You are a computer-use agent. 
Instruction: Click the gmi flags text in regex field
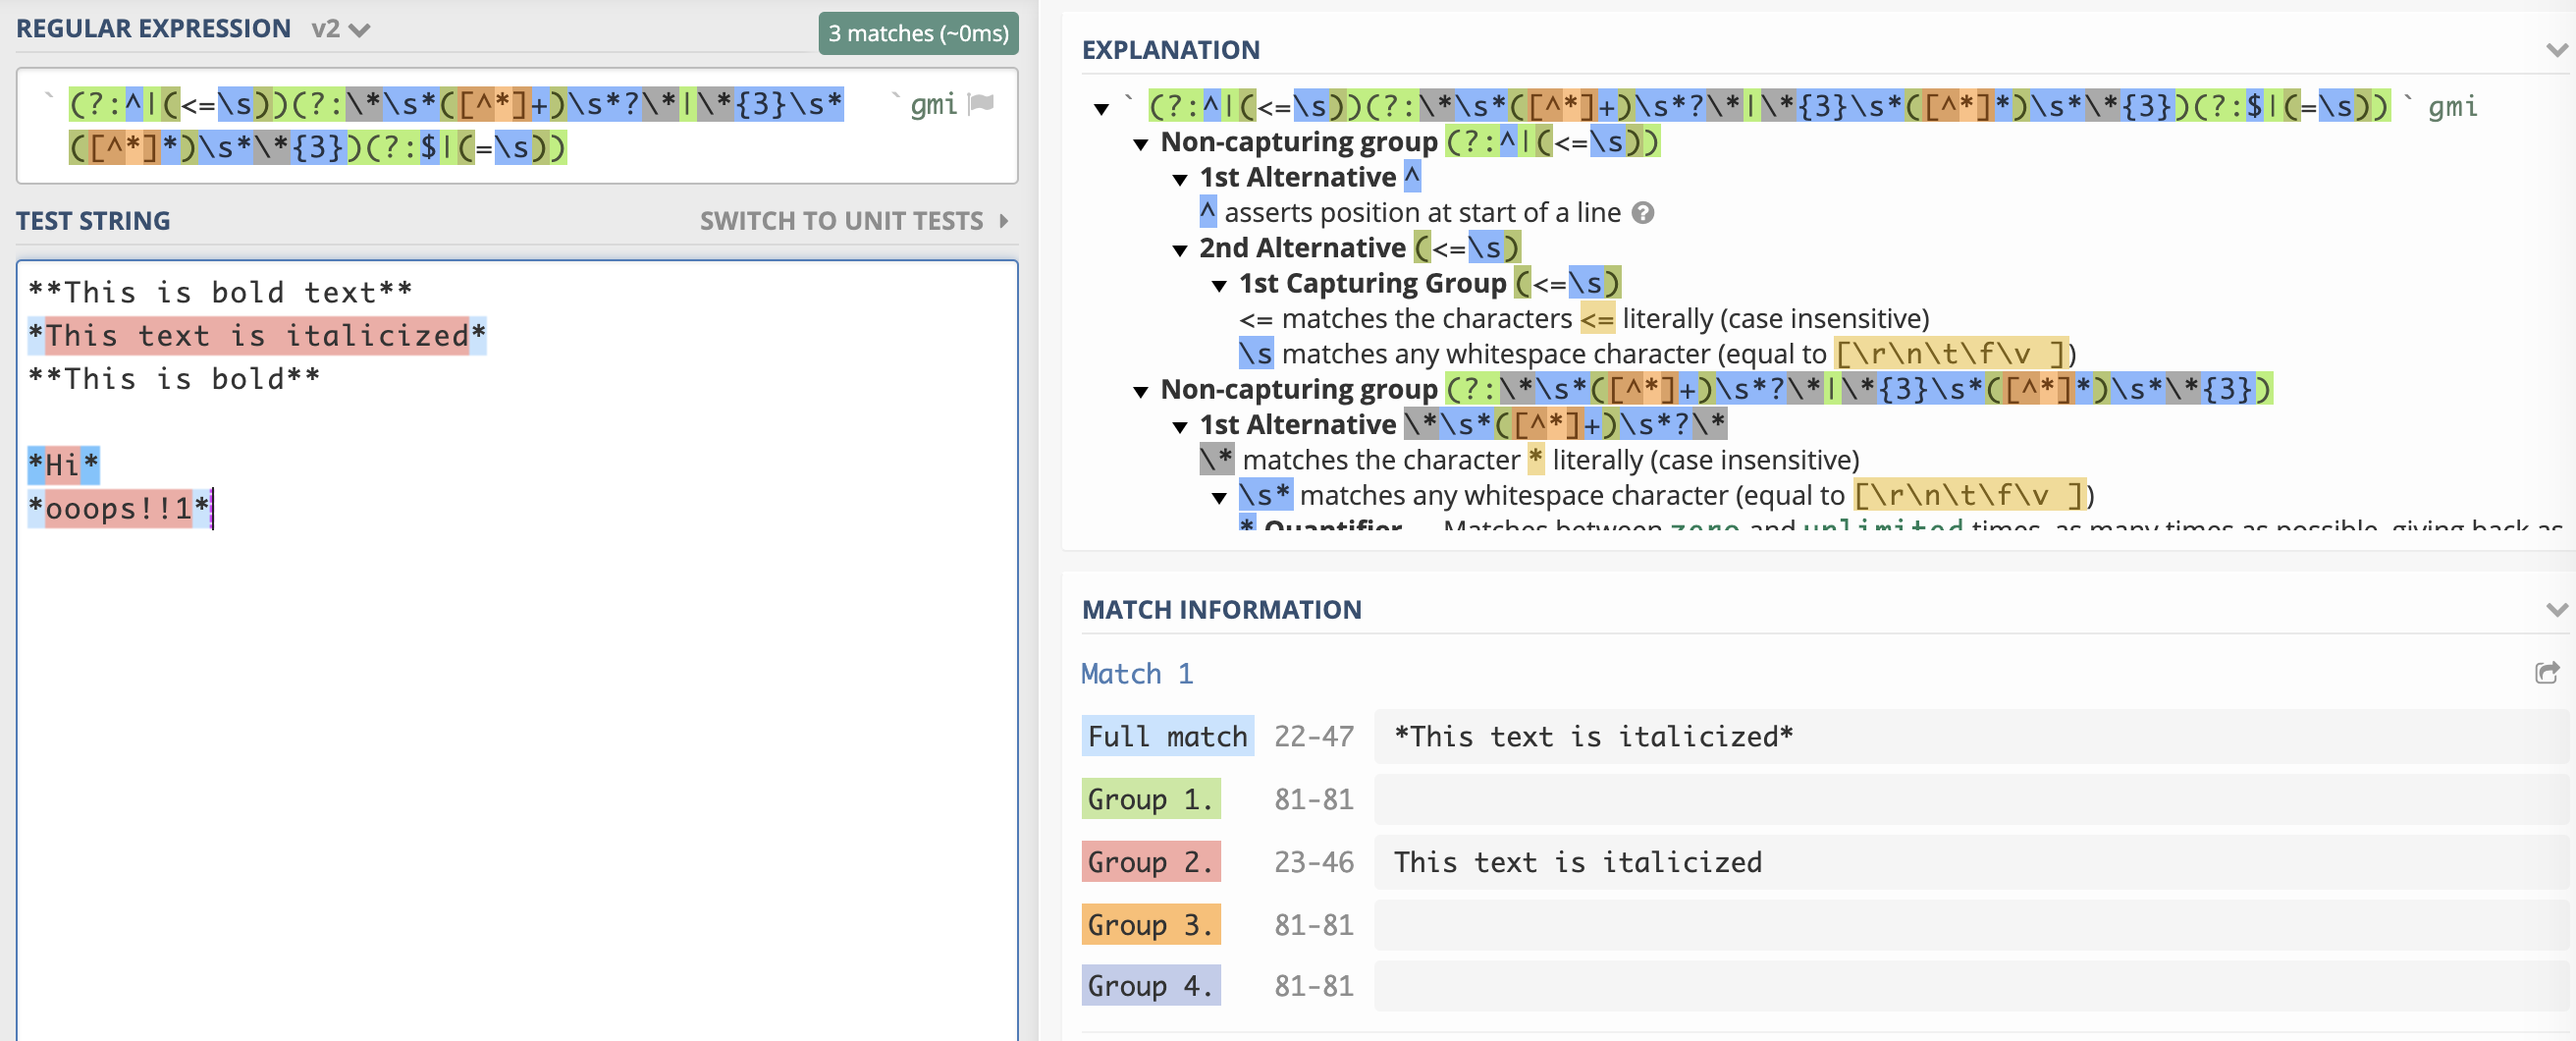[933, 104]
